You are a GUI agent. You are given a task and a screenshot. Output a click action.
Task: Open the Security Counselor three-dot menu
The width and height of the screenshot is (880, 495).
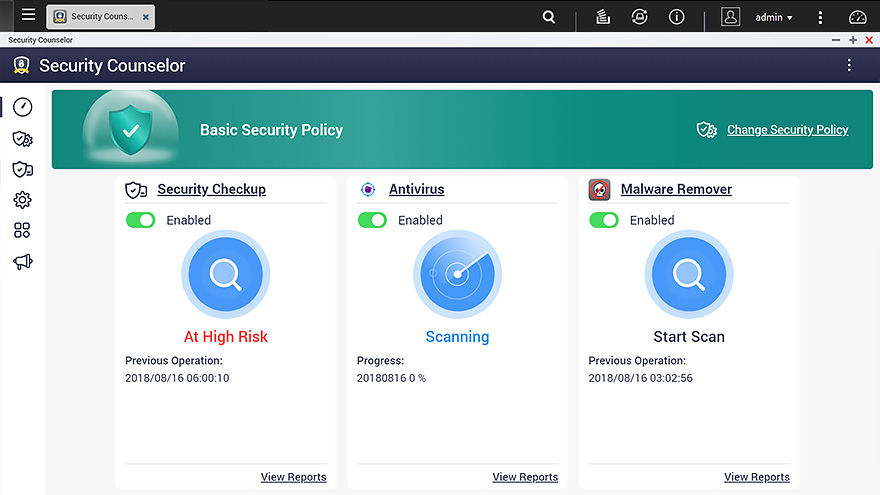point(849,65)
